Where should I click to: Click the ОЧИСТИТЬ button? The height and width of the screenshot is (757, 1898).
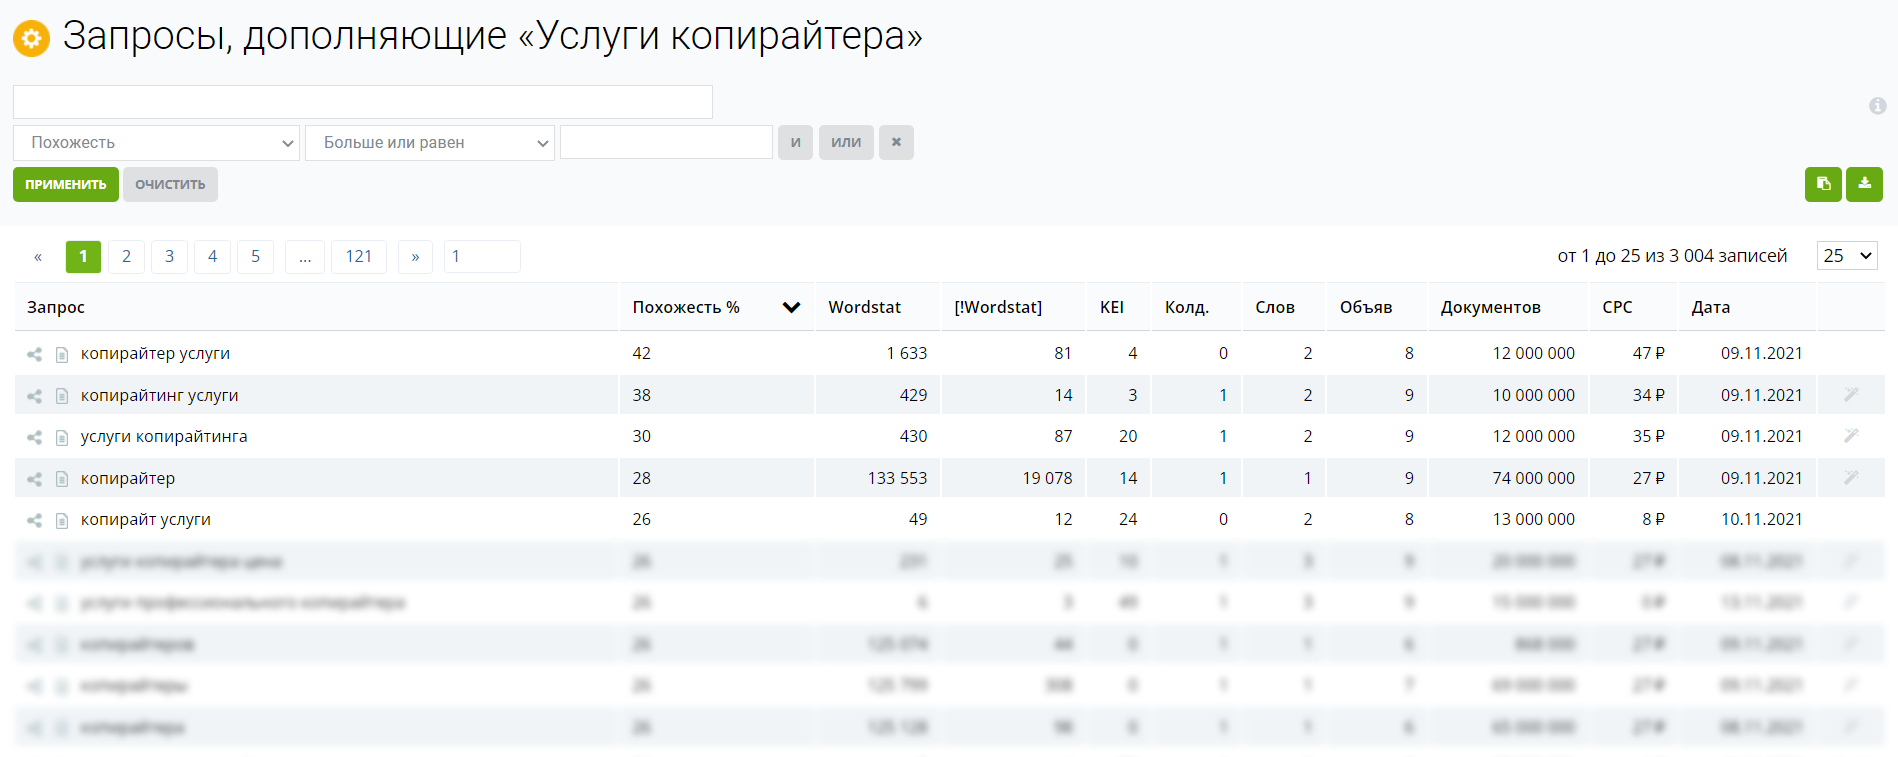pos(170,184)
